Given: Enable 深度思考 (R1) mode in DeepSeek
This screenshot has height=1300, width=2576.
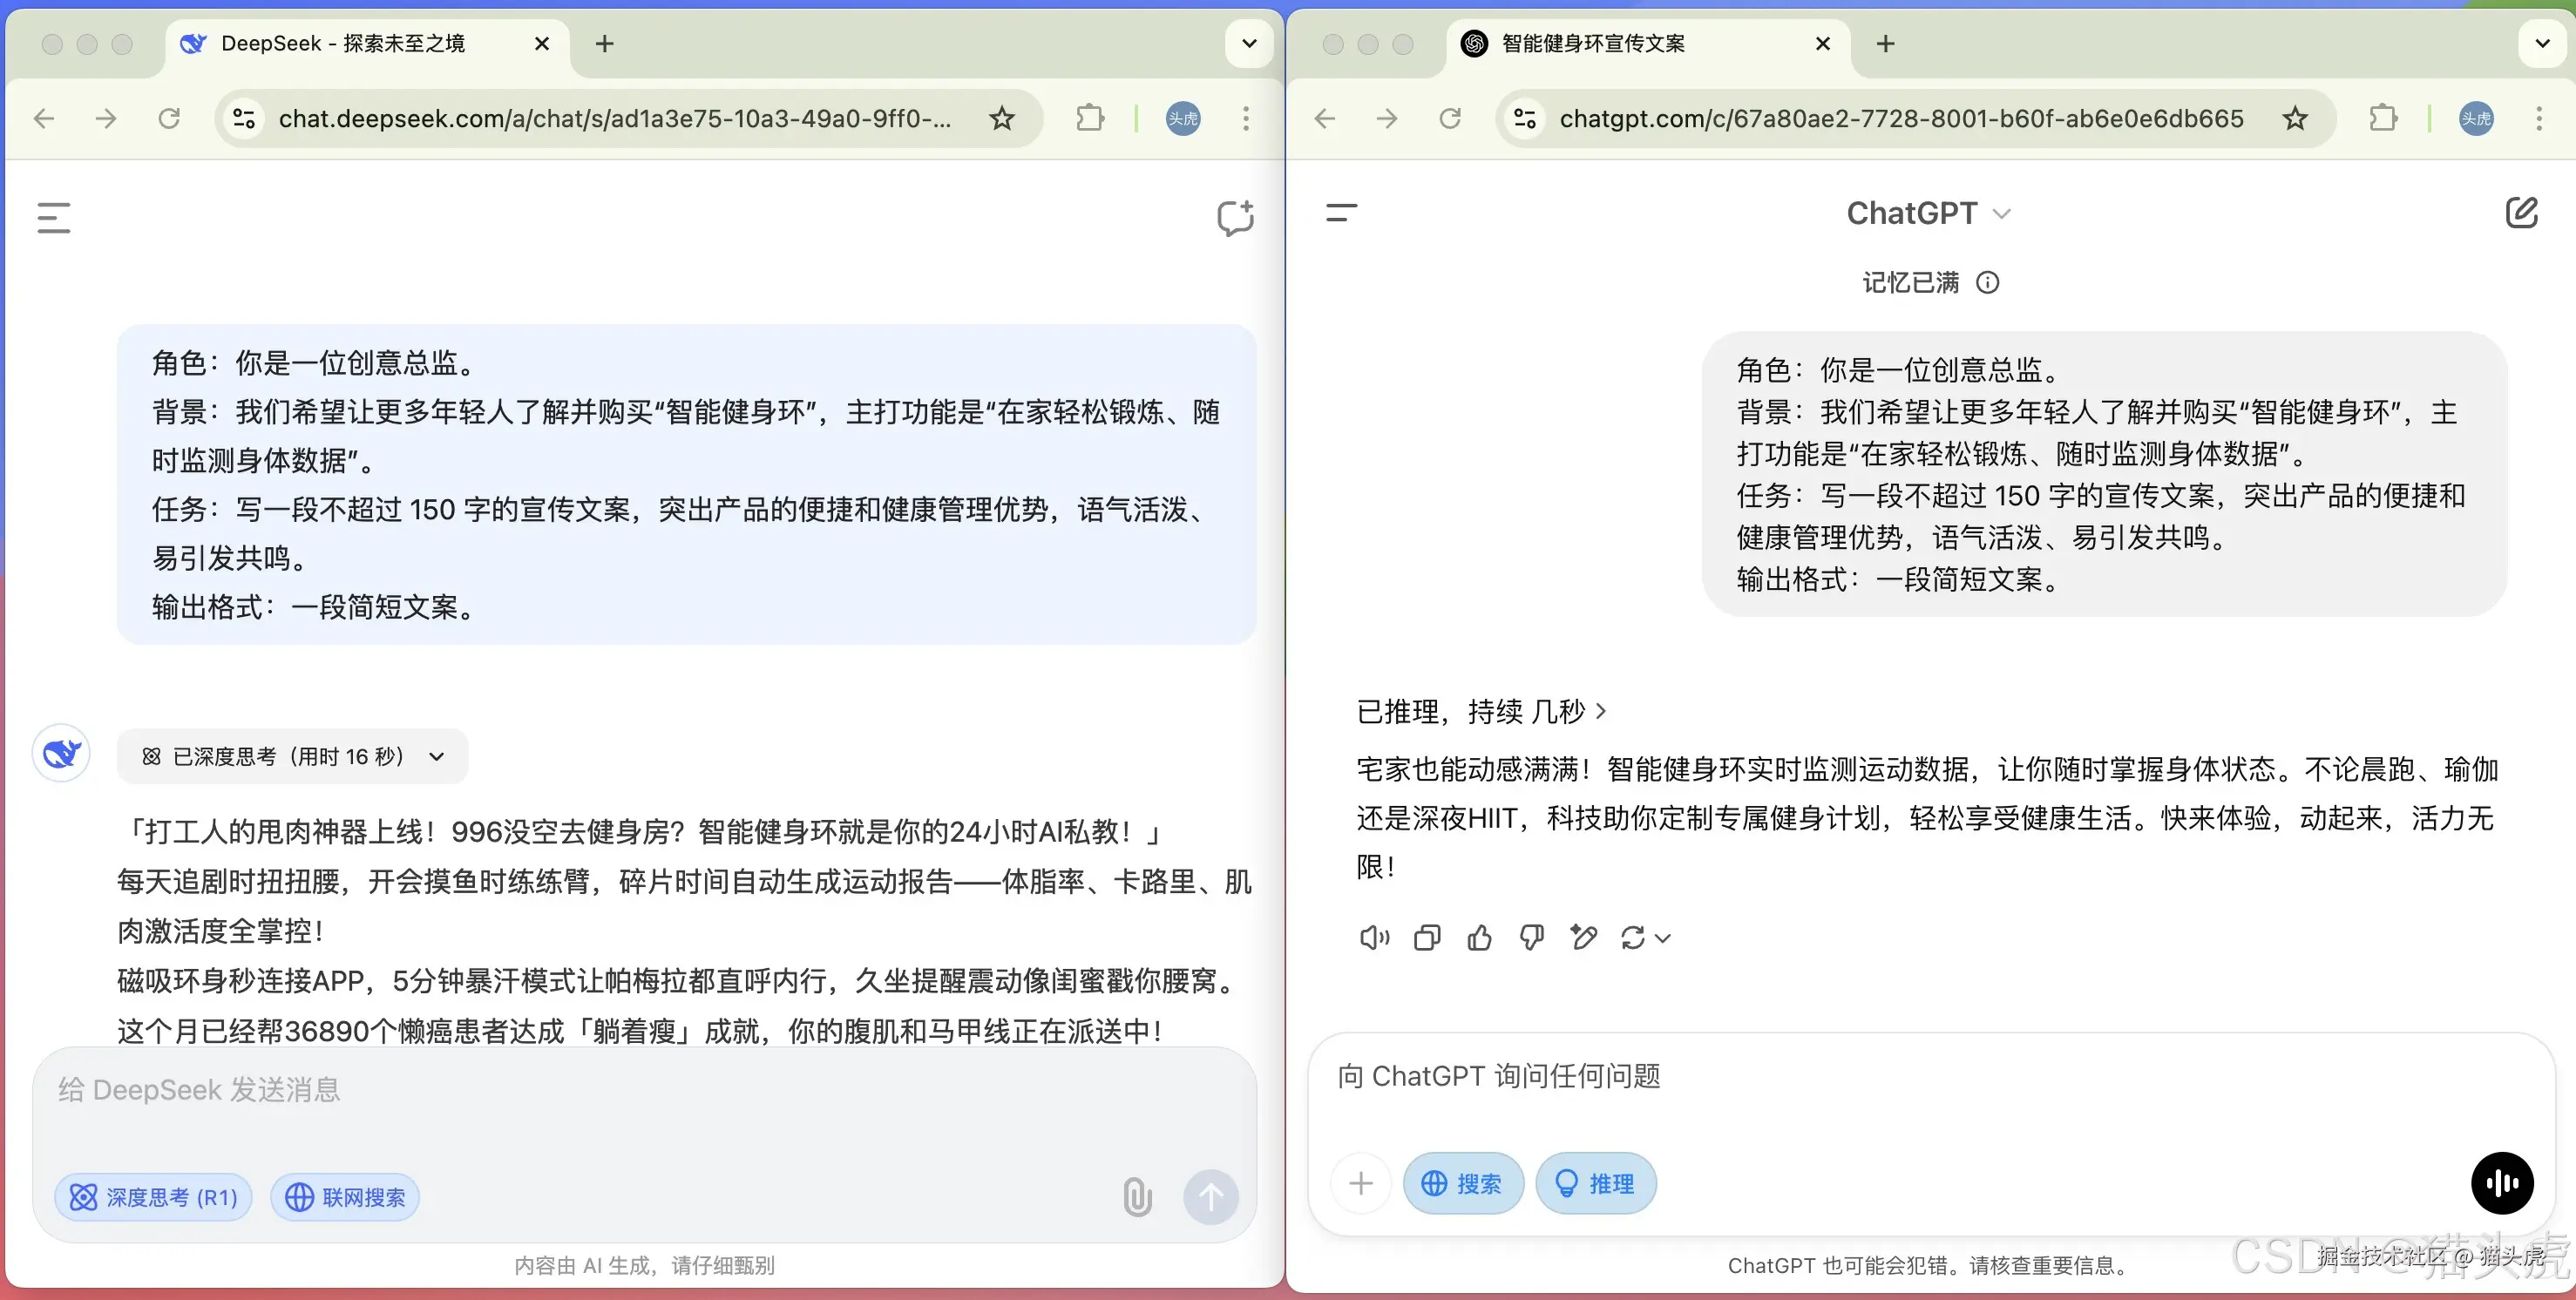Looking at the screenshot, I should click(152, 1196).
